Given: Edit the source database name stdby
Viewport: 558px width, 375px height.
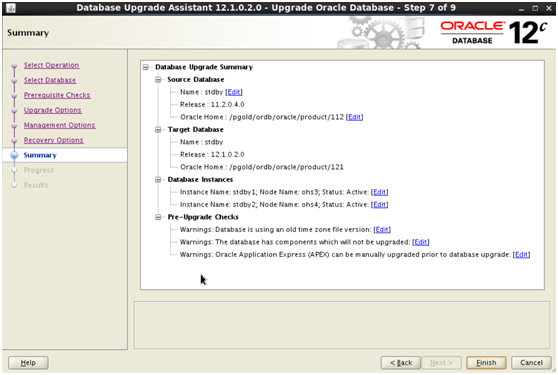Looking at the screenshot, I should [234, 92].
